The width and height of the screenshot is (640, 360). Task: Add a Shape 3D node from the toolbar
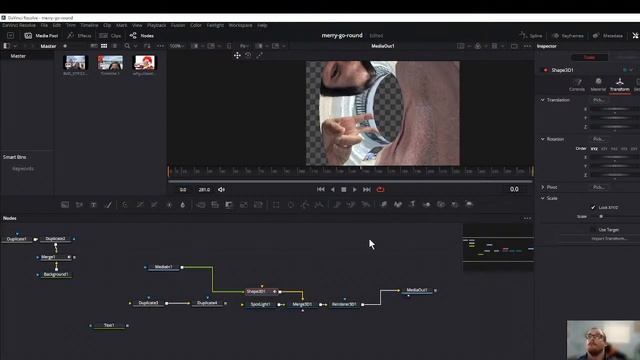point(398,204)
